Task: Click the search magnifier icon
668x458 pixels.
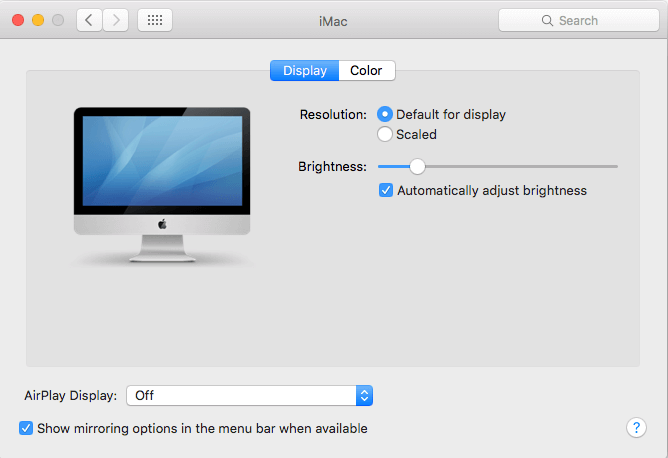Action: (547, 20)
